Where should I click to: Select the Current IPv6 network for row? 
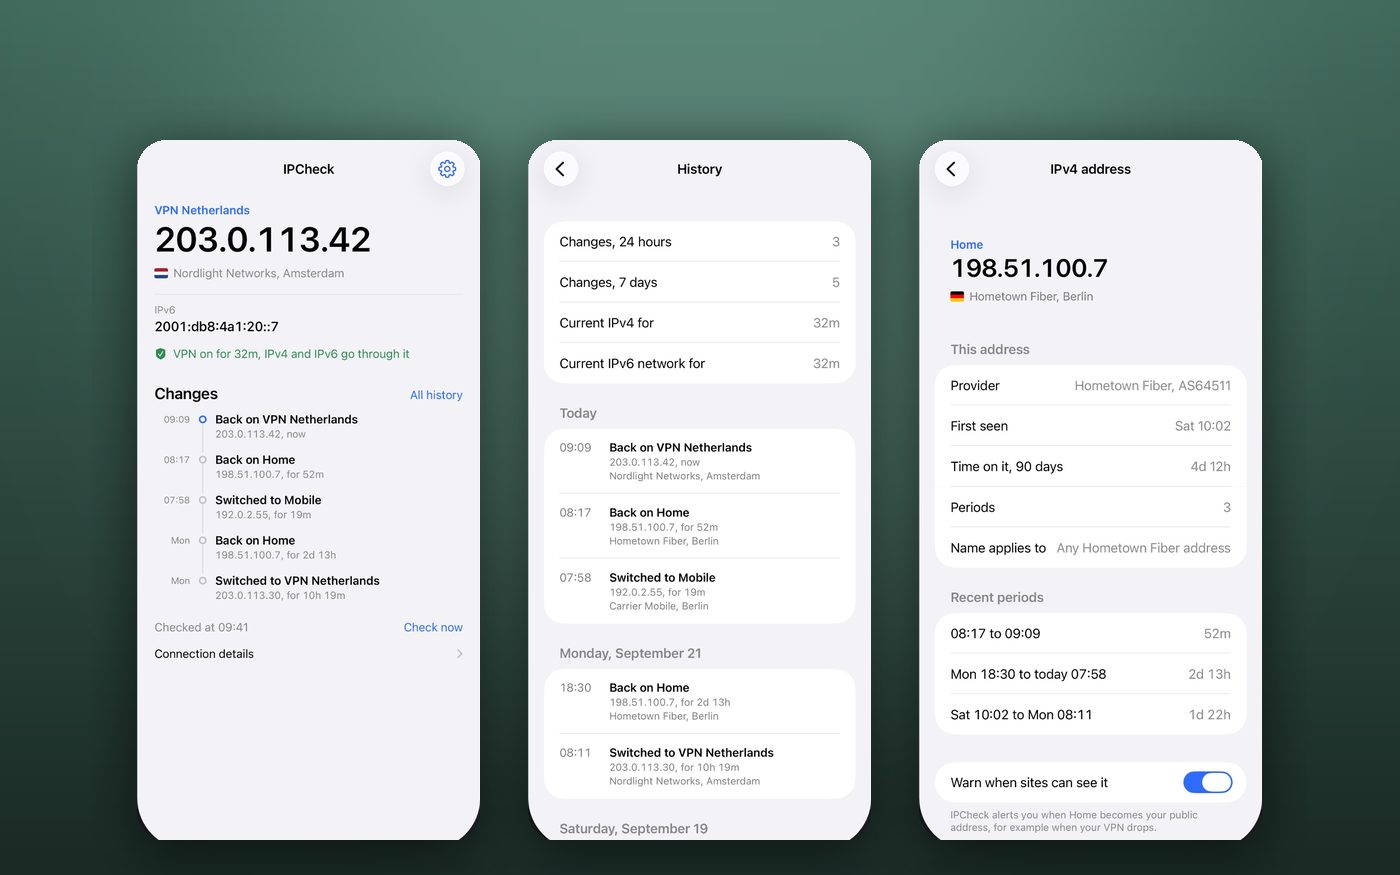click(700, 363)
